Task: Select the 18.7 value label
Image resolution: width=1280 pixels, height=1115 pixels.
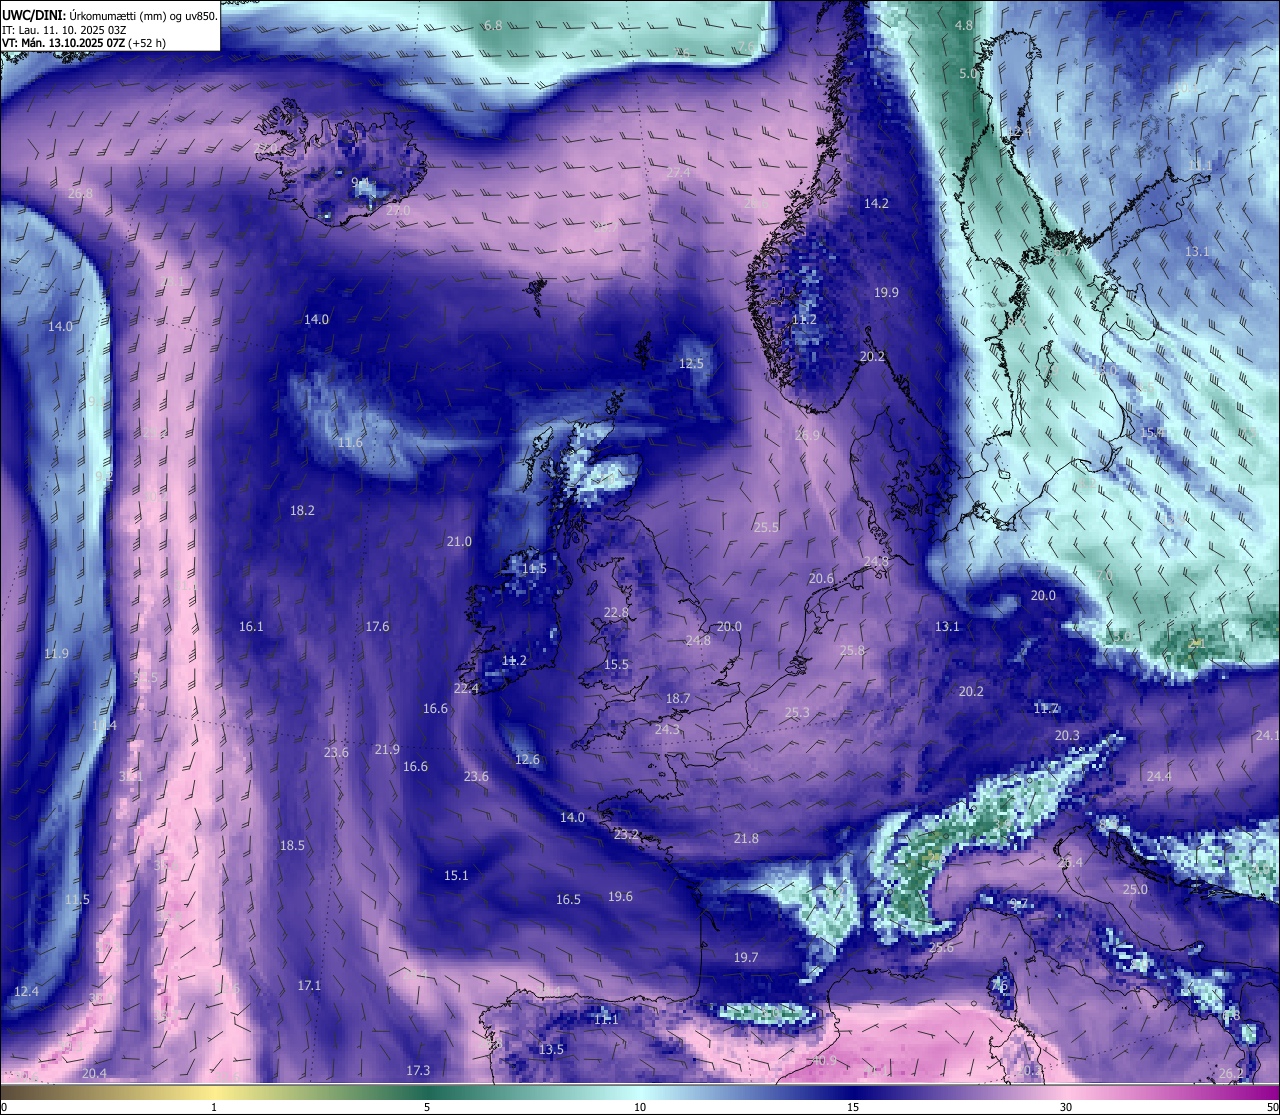Action: 678,698
